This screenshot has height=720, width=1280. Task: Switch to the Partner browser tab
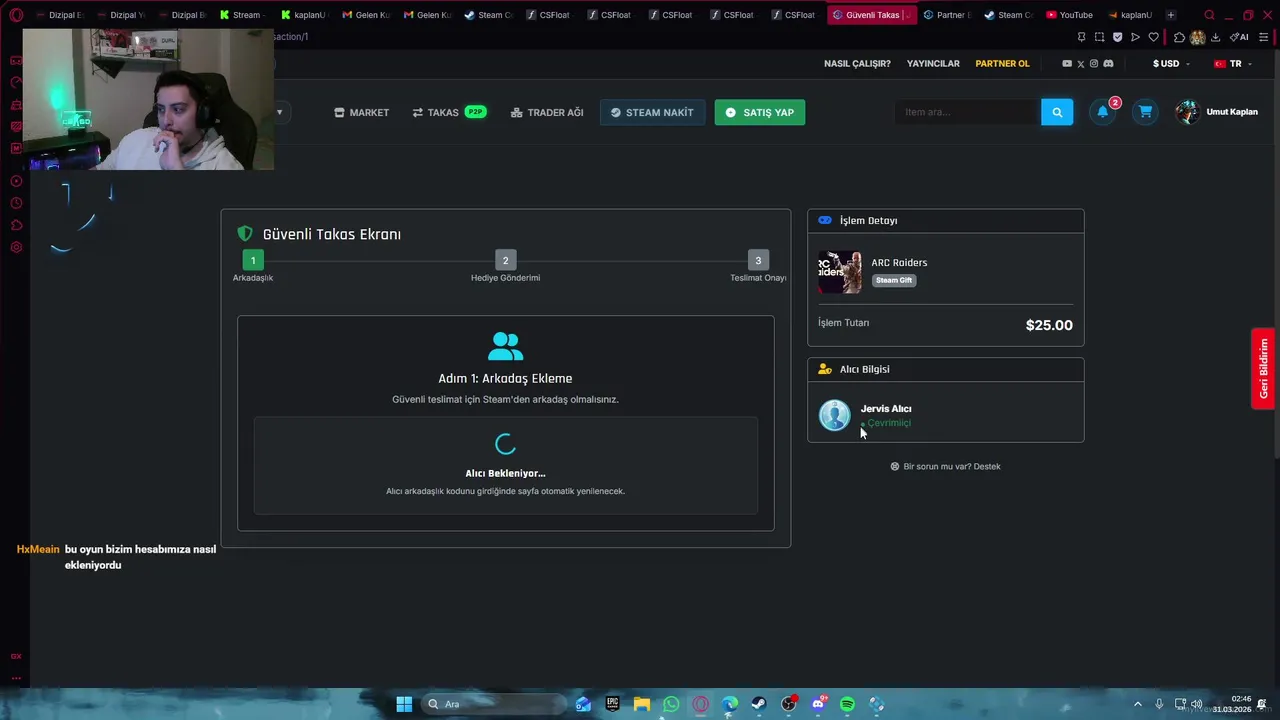coord(947,15)
